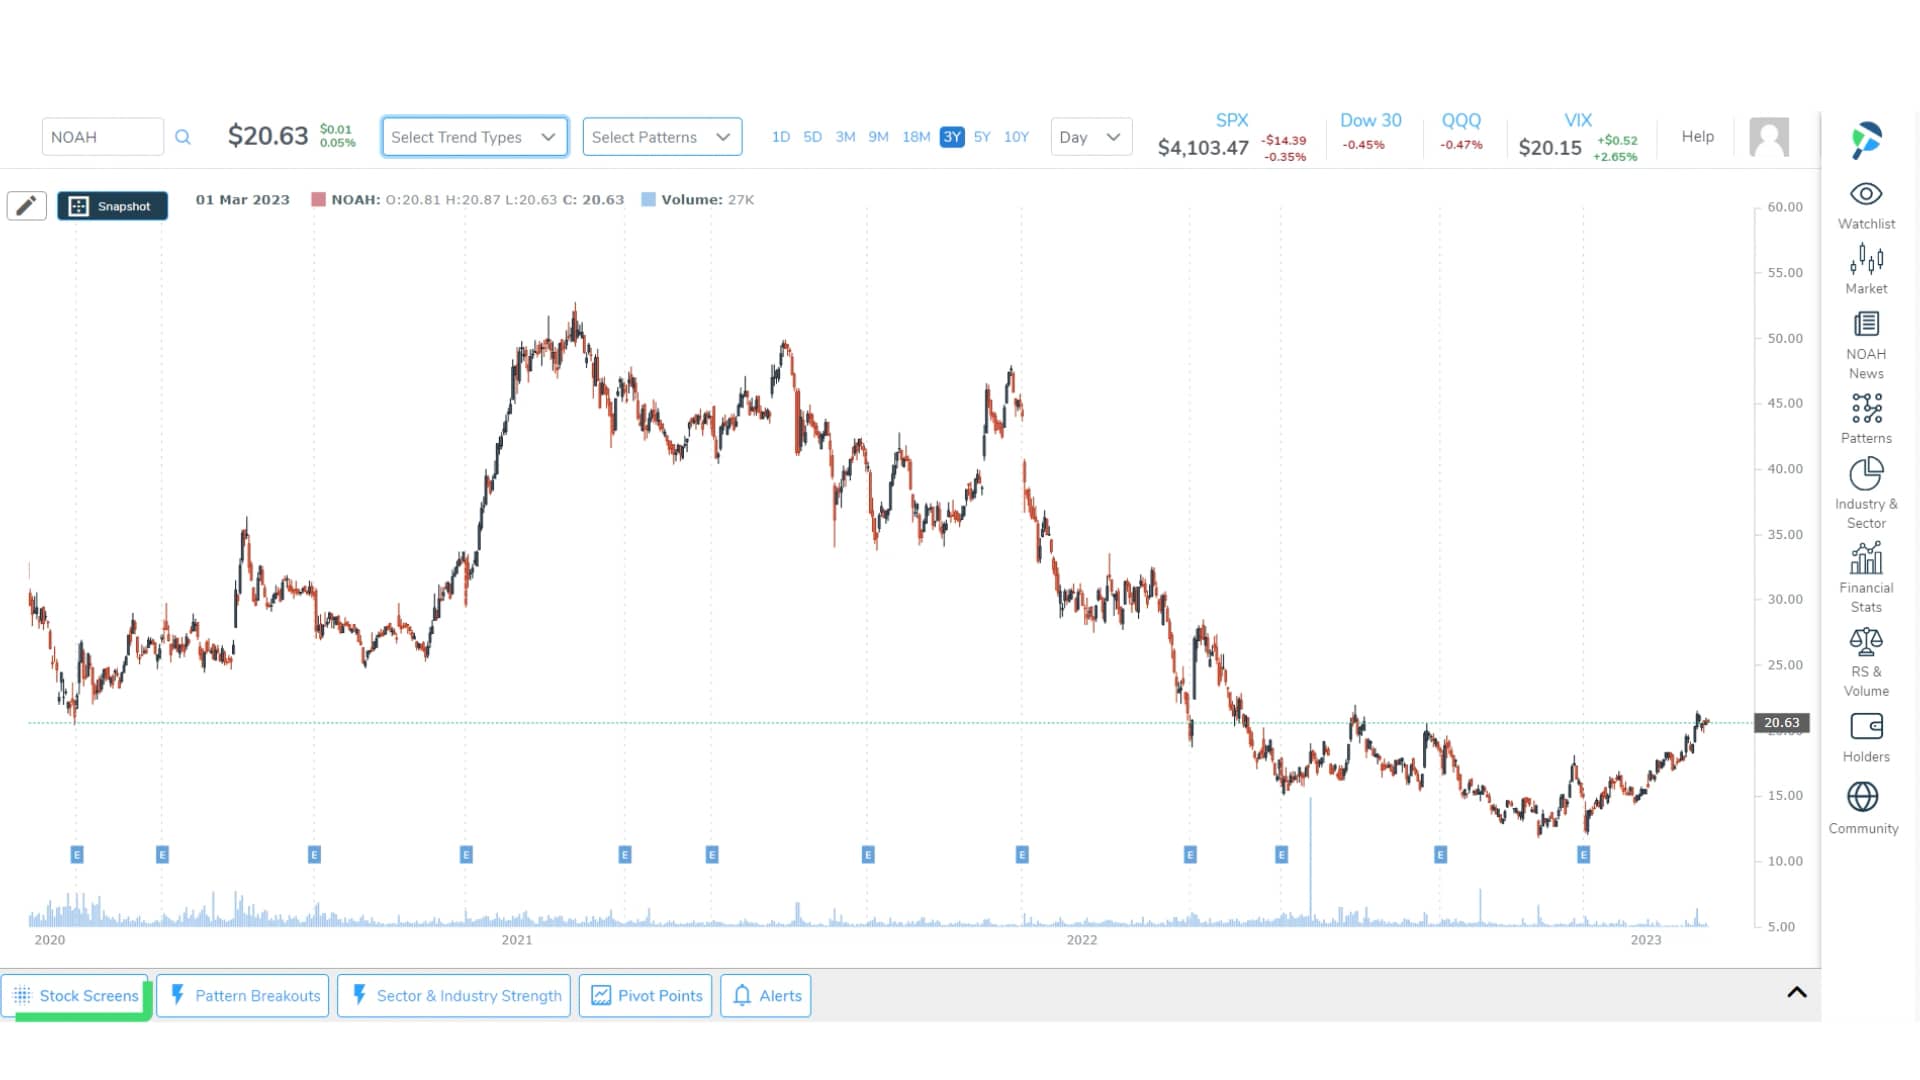Switch chart range to 5Y
This screenshot has height=1080, width=1920.
983,137
